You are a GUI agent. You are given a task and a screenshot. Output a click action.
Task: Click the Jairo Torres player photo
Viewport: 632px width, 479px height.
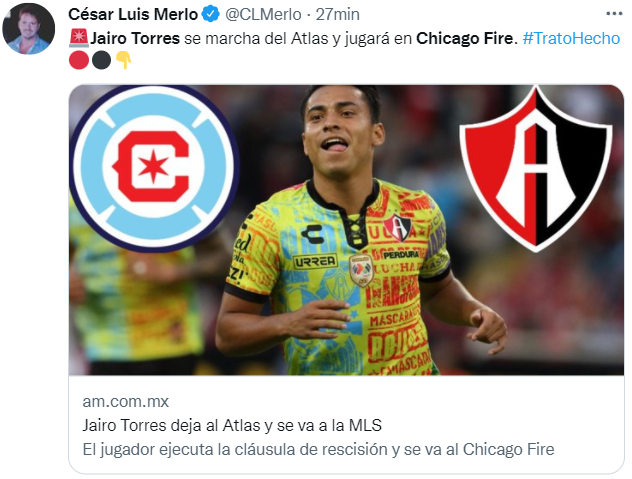tap(346, 230)
